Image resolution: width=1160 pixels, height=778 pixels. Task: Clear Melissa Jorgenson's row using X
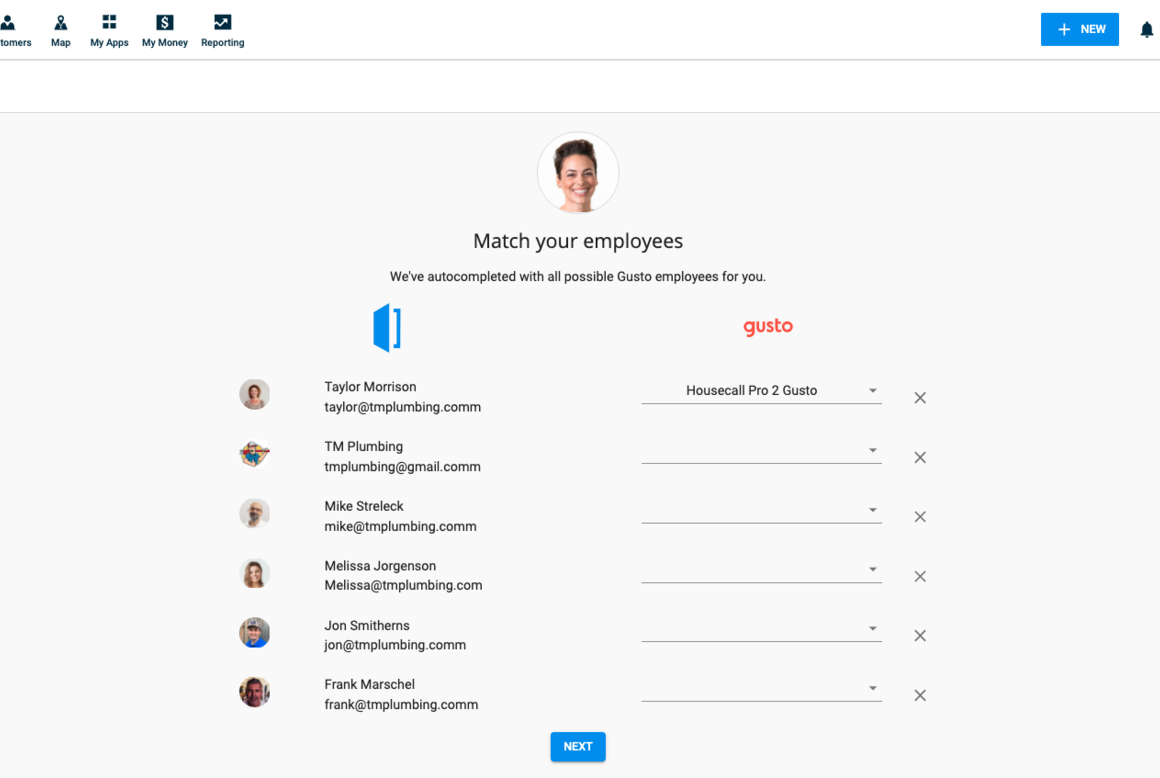(920, 576)
